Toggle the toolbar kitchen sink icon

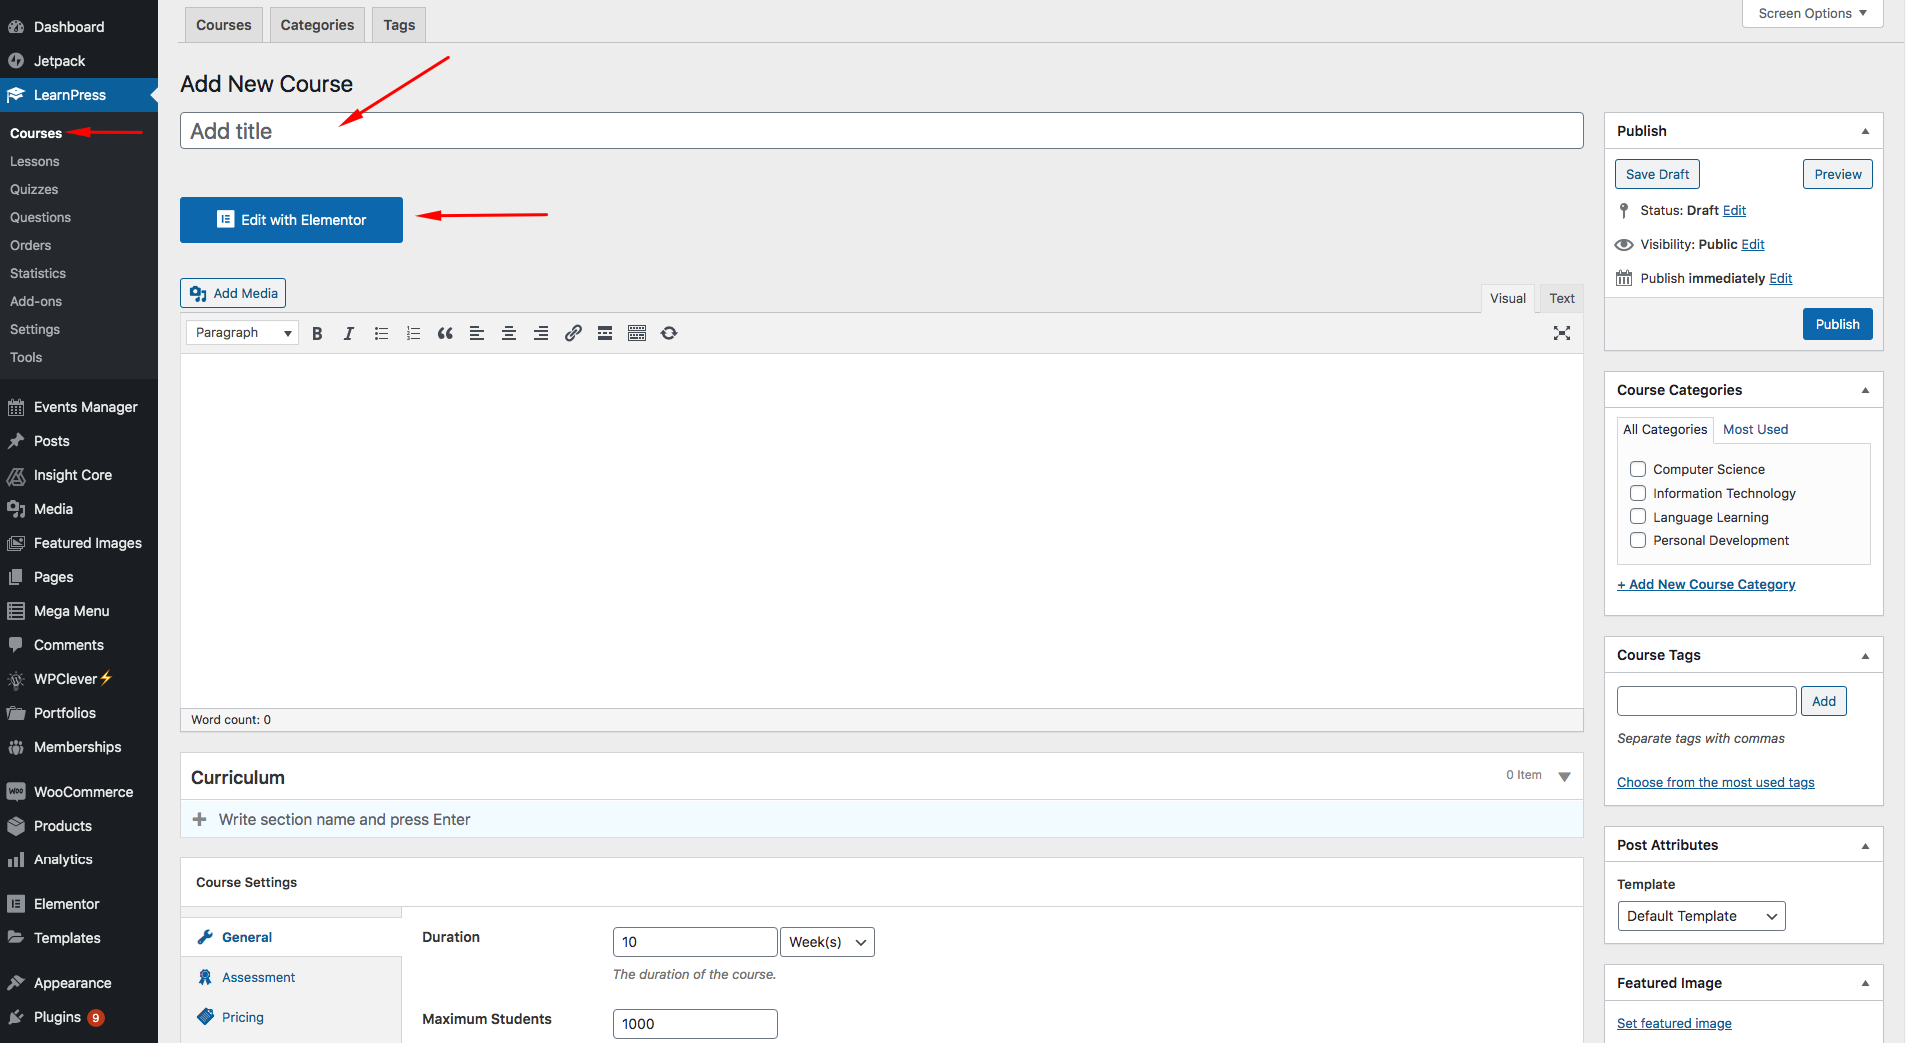click(x=637, y=333)
